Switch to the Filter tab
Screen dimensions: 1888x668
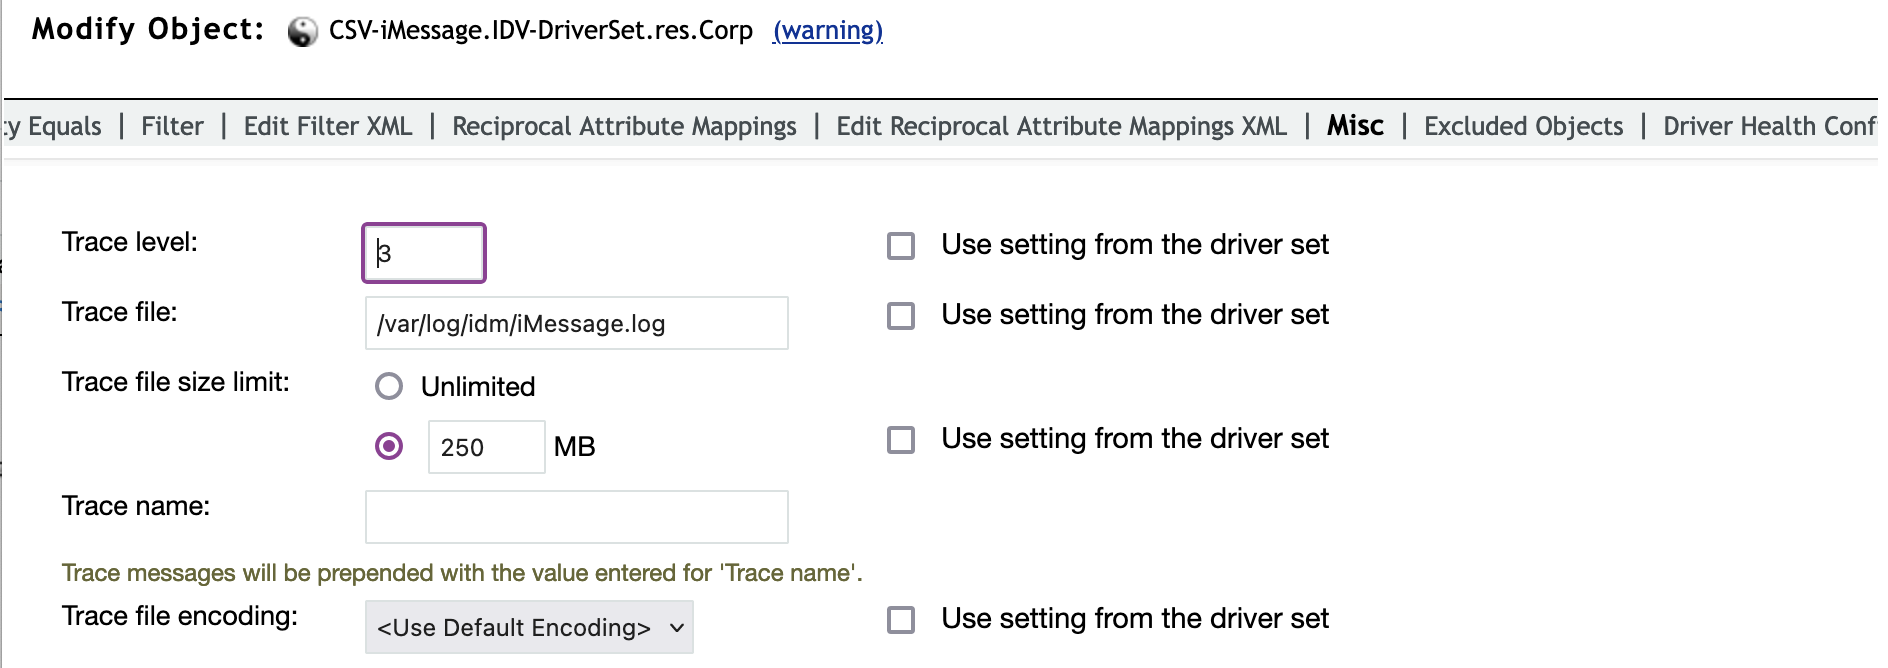172,126
